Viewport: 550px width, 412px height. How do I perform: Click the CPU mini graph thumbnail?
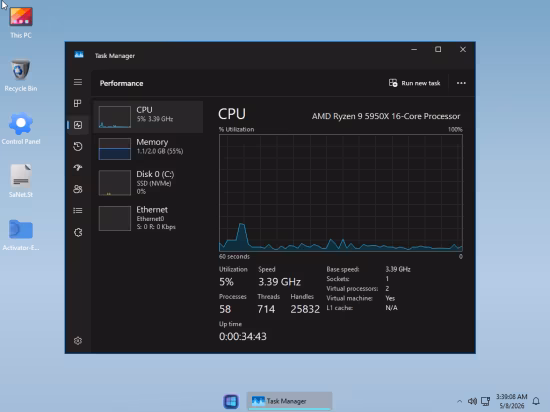115,117
